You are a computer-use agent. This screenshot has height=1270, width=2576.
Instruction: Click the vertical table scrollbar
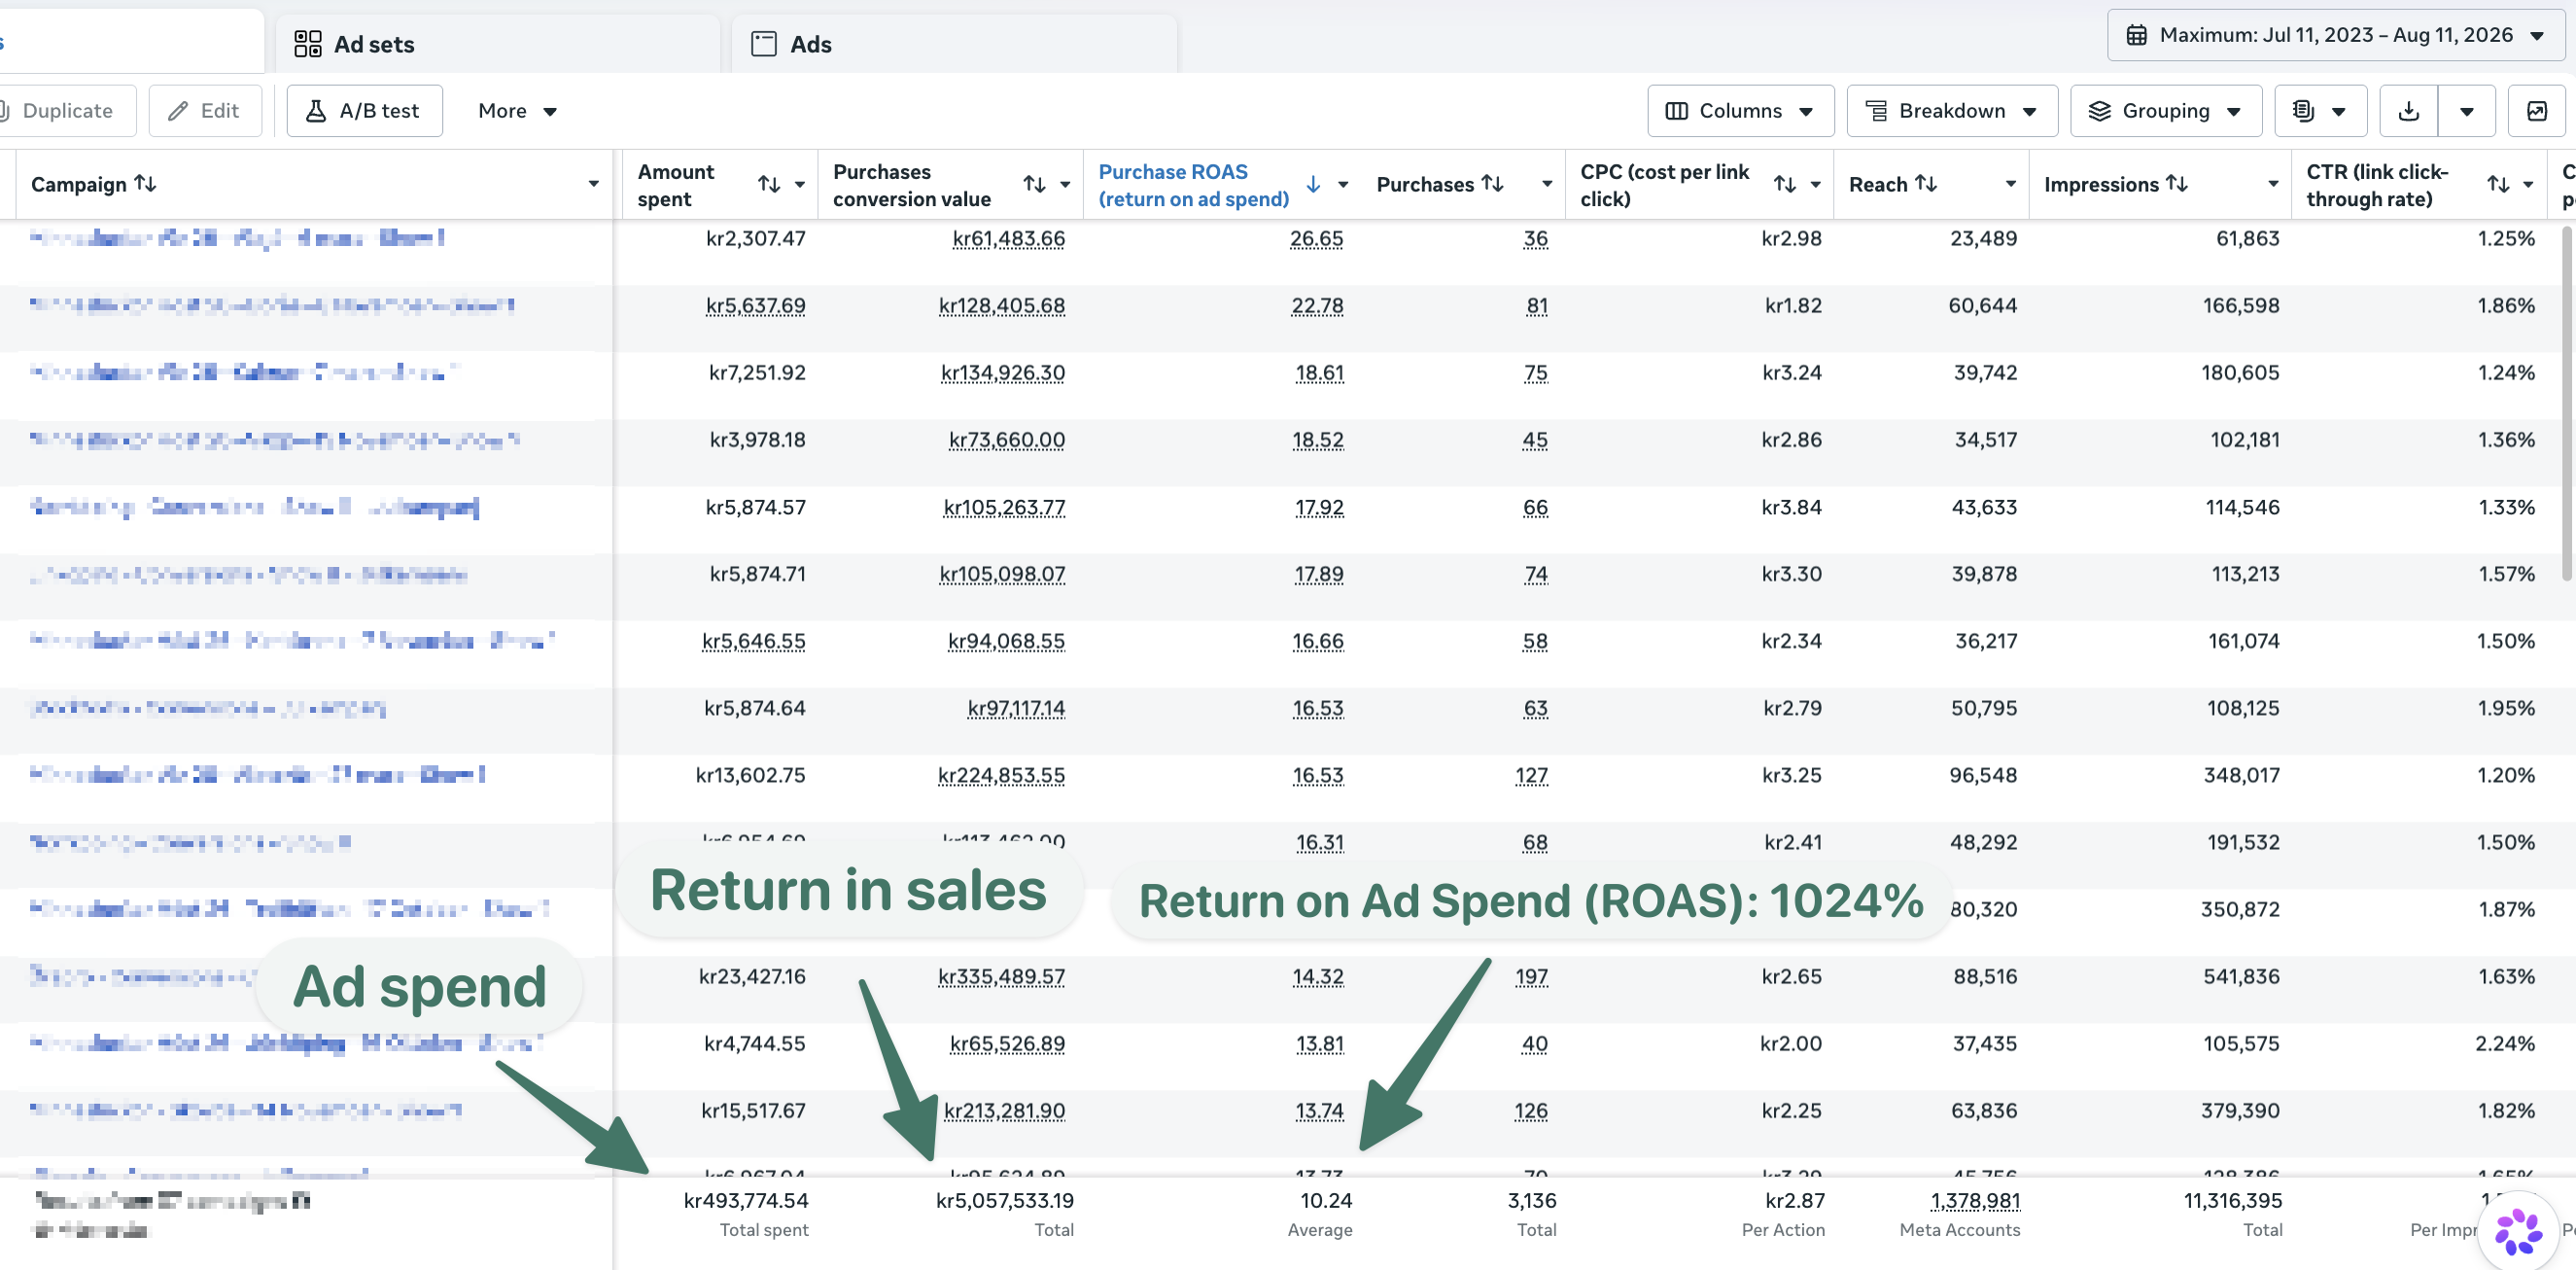[x=2566, y=404]
